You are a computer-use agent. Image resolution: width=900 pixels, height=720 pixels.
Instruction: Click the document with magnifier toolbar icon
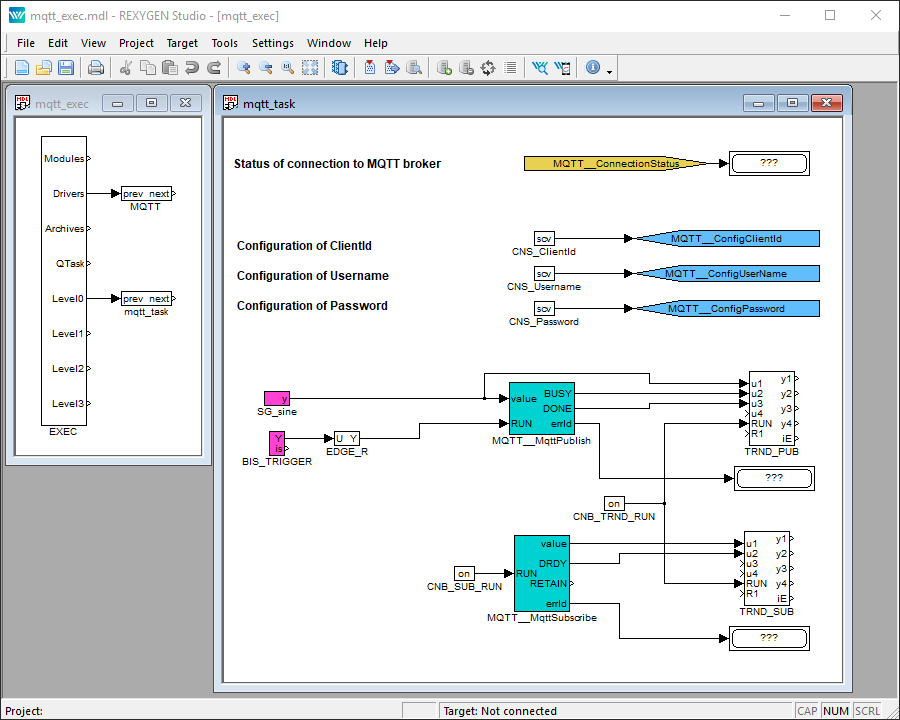414,68
